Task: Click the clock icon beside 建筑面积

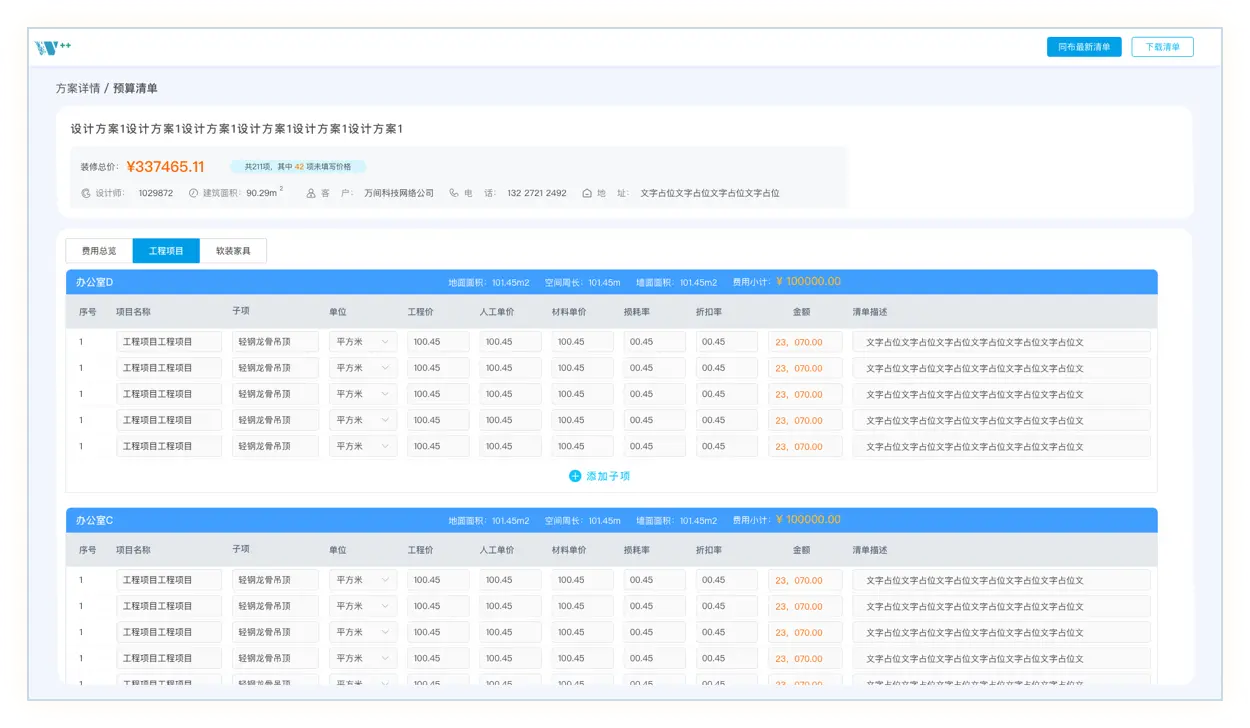Action: (x=193, y=193)
